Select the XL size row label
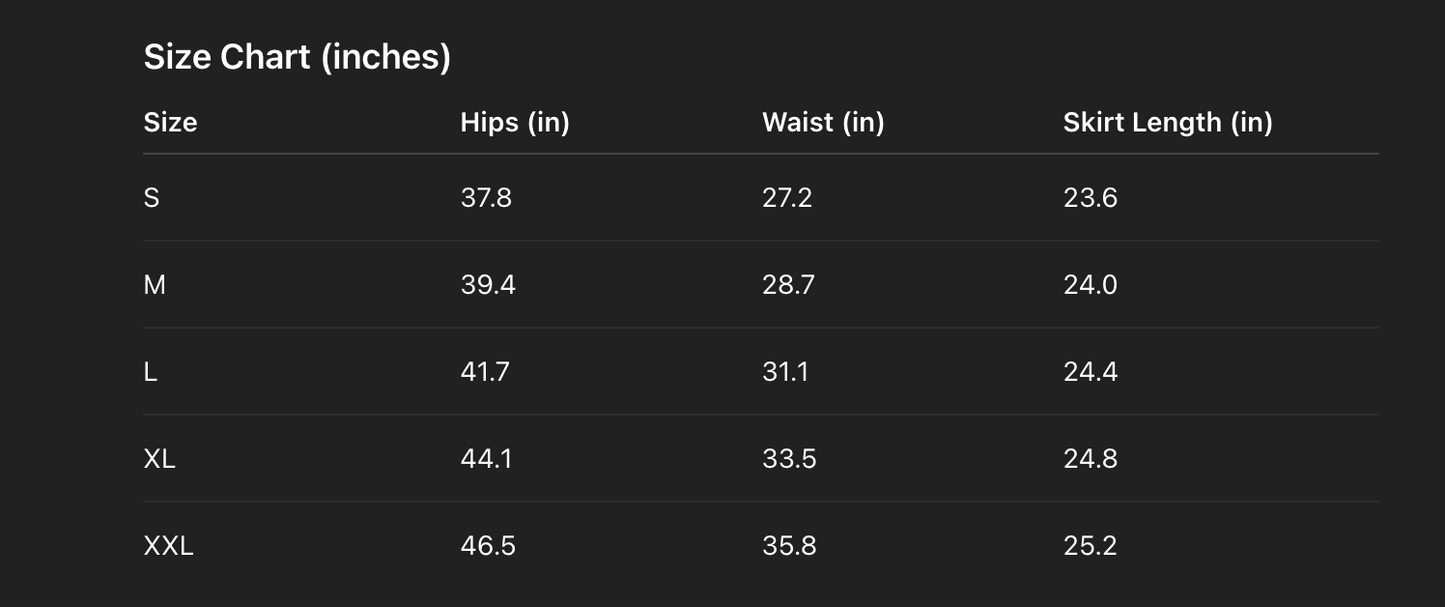1445x607 pixels. [159, 459]
